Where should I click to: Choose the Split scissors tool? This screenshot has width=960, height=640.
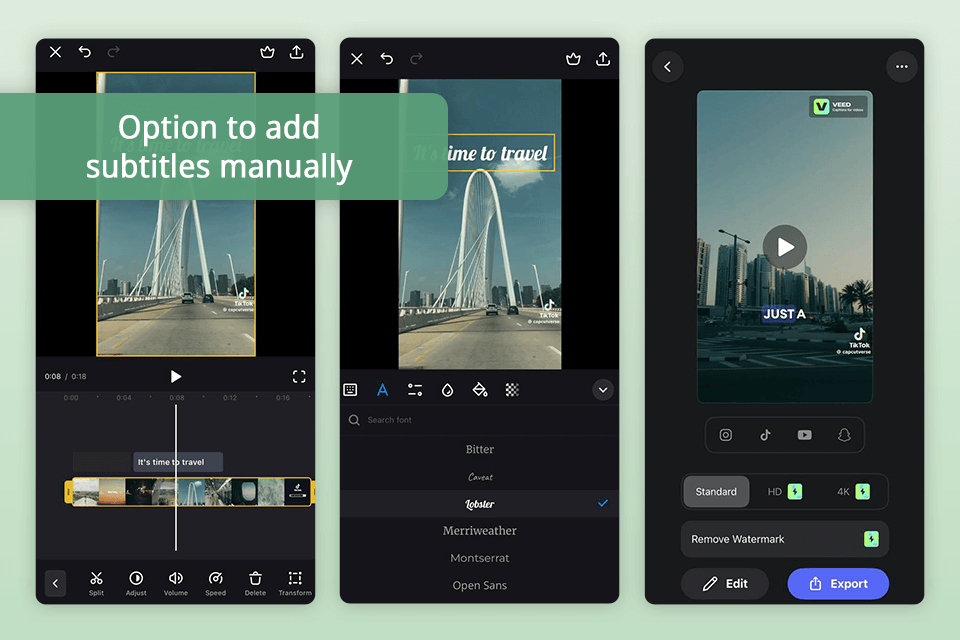tap(96, 584)
